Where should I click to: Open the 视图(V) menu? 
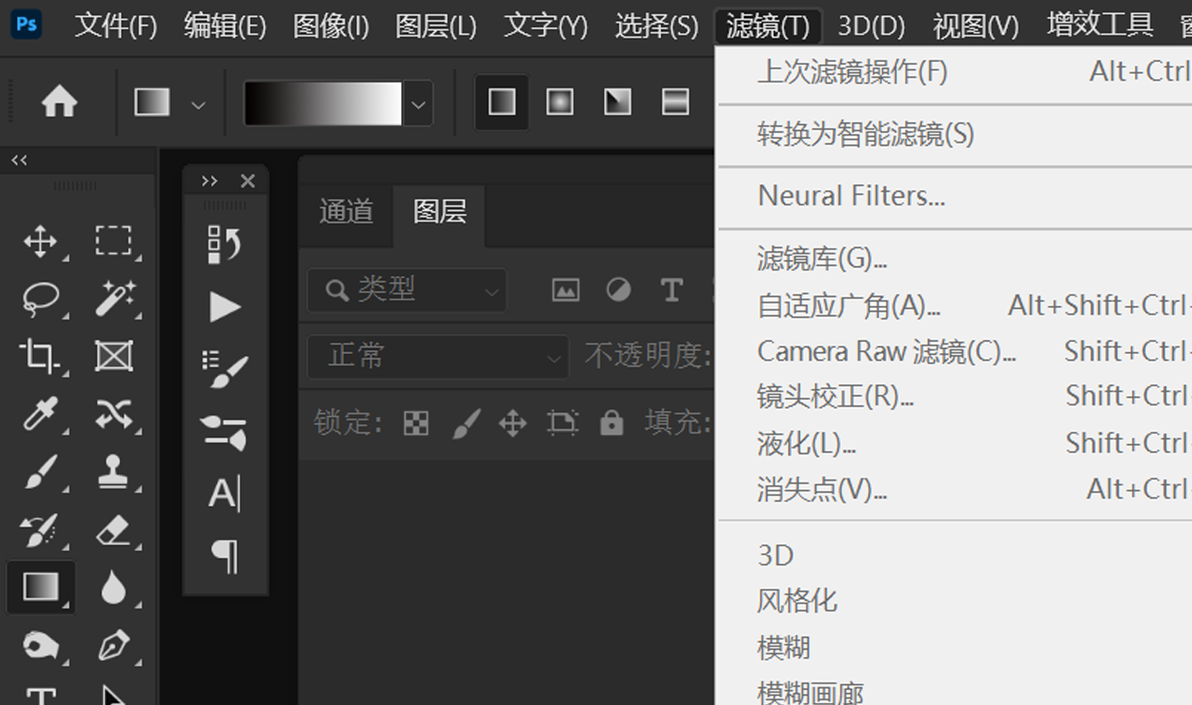coord(975,26)
